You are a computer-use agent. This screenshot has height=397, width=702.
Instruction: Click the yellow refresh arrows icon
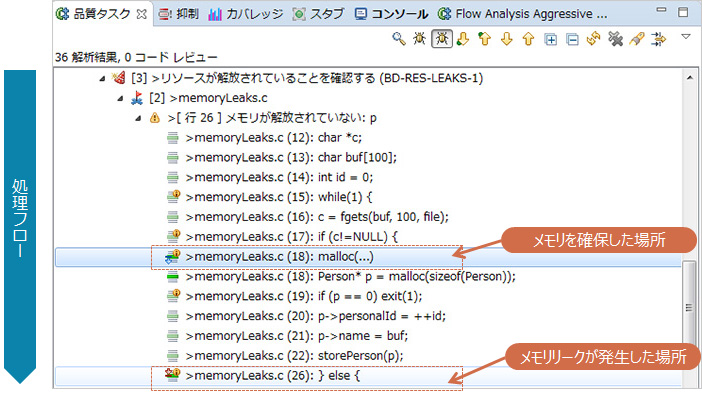[x=594, y=39]
